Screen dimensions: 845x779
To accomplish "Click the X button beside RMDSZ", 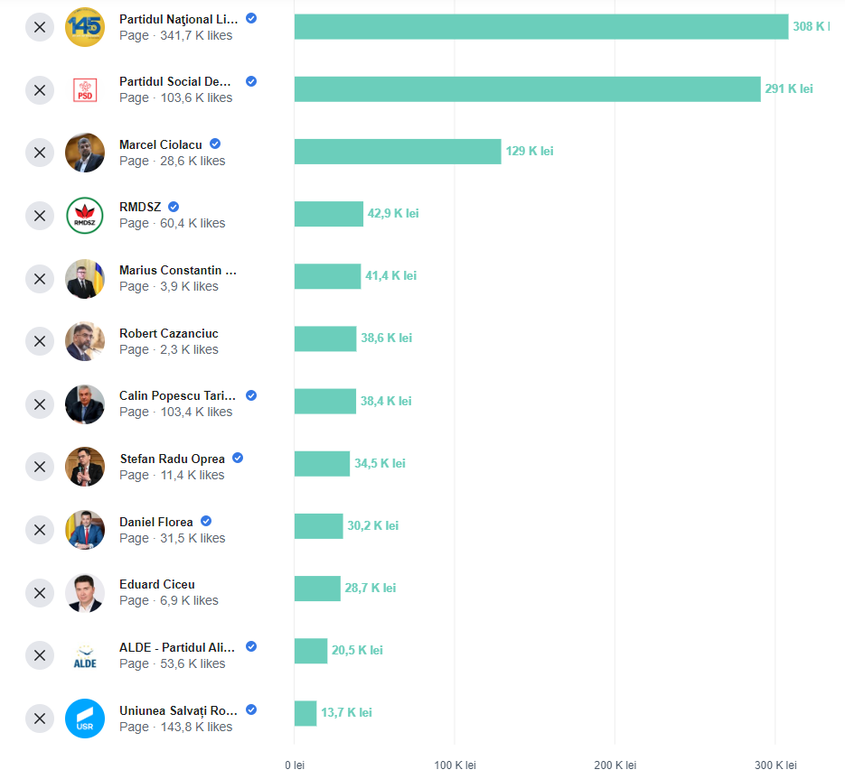I will coord(39,216).
